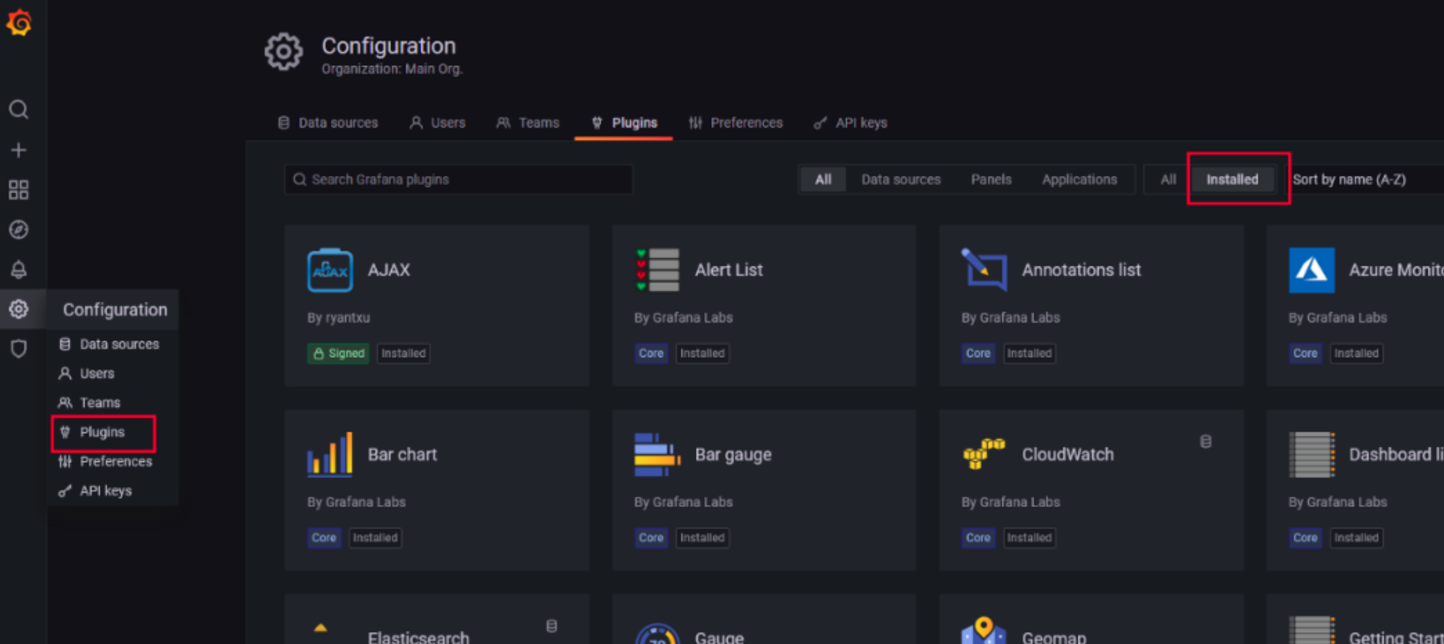Open the Explore compass icon

click(18, 230)
